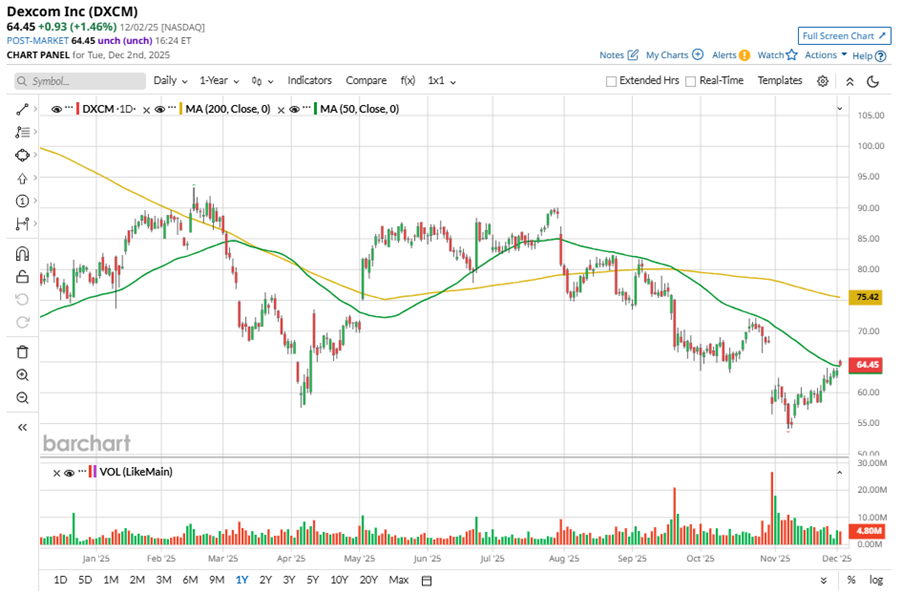Zoom in on the chart
The image size is (902, 594).
coord(22,375)
